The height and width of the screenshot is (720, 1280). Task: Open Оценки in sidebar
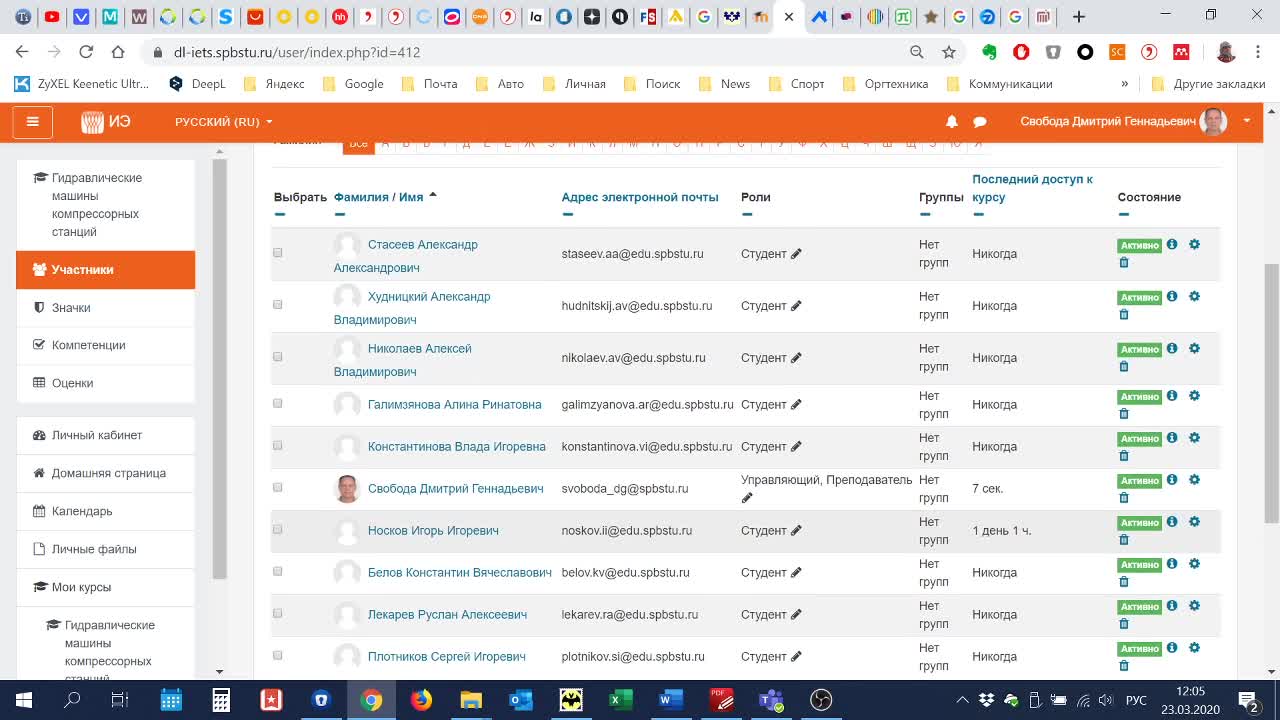[105, 383]
